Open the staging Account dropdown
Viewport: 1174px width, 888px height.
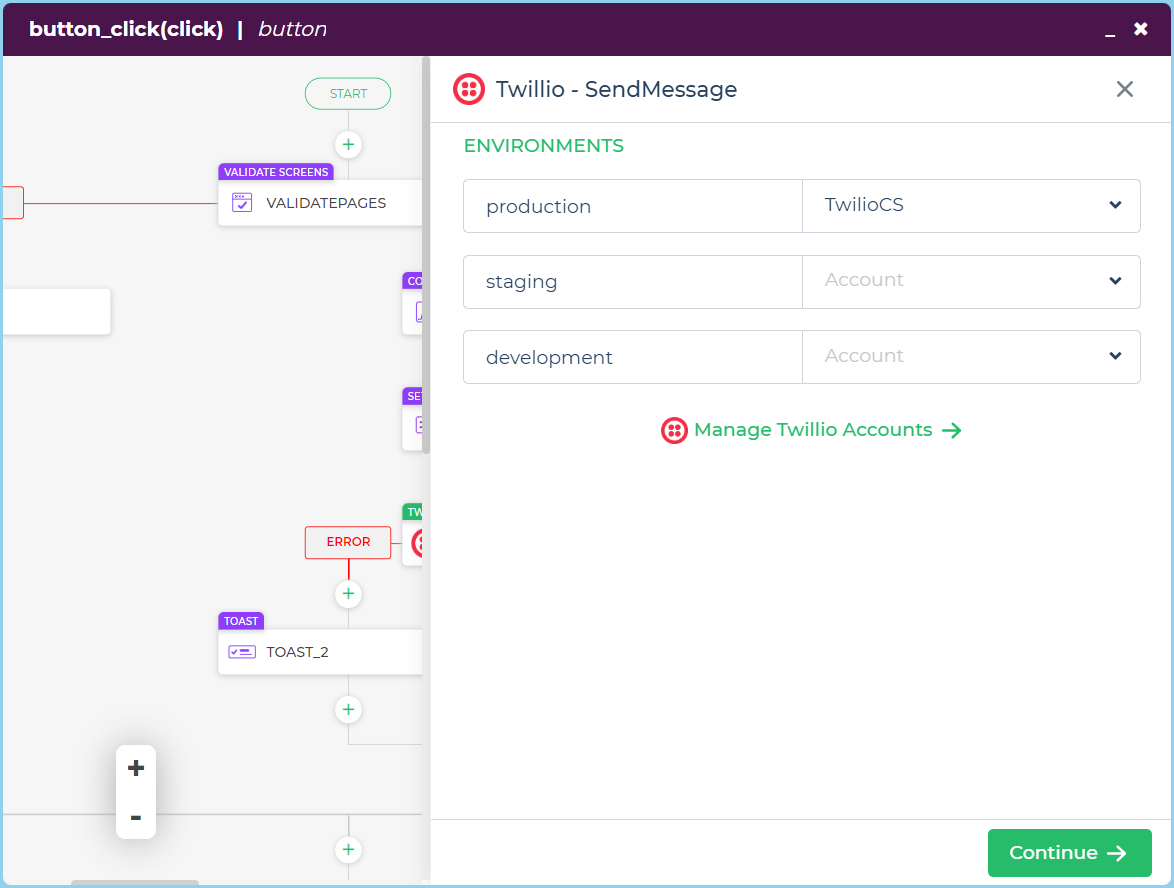pyautogui.click(x=971, y=281)
